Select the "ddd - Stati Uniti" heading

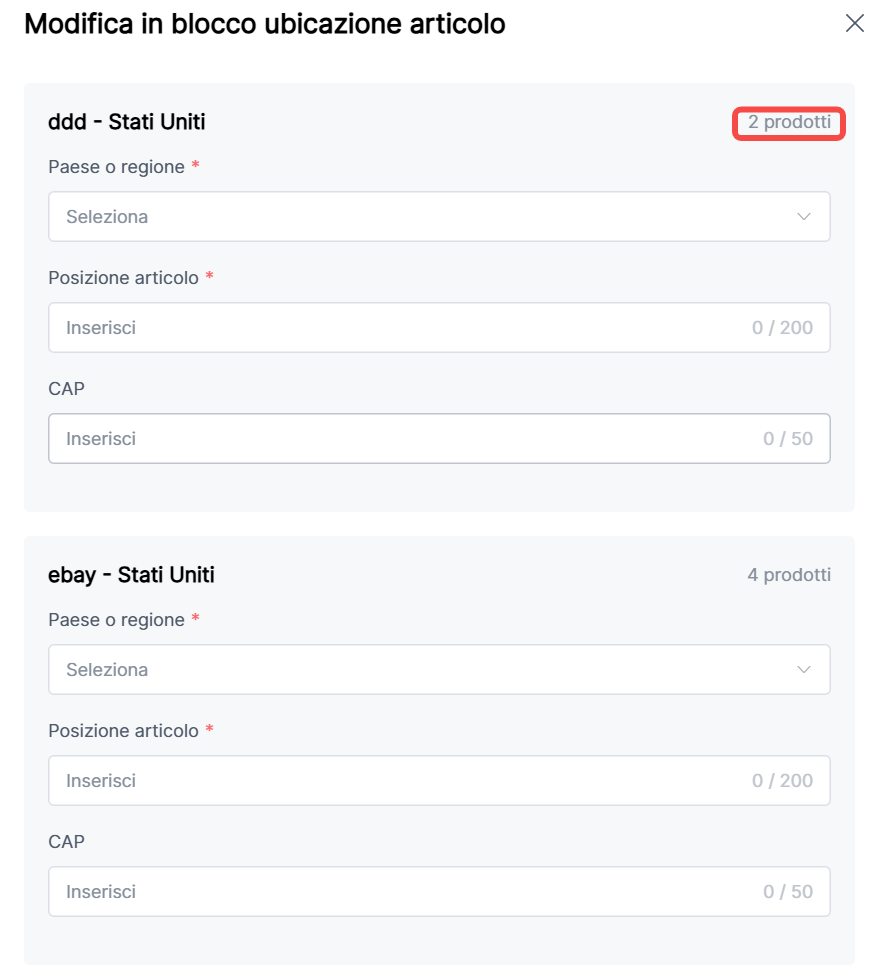127,122
